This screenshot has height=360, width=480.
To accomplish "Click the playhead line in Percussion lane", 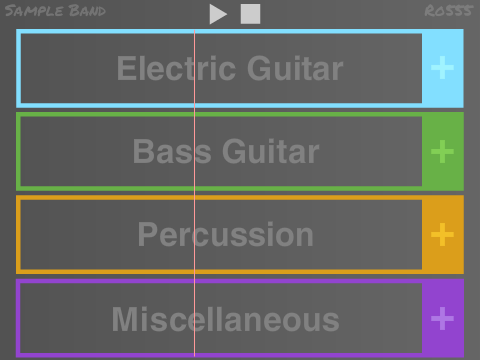I will pos(195,235).
